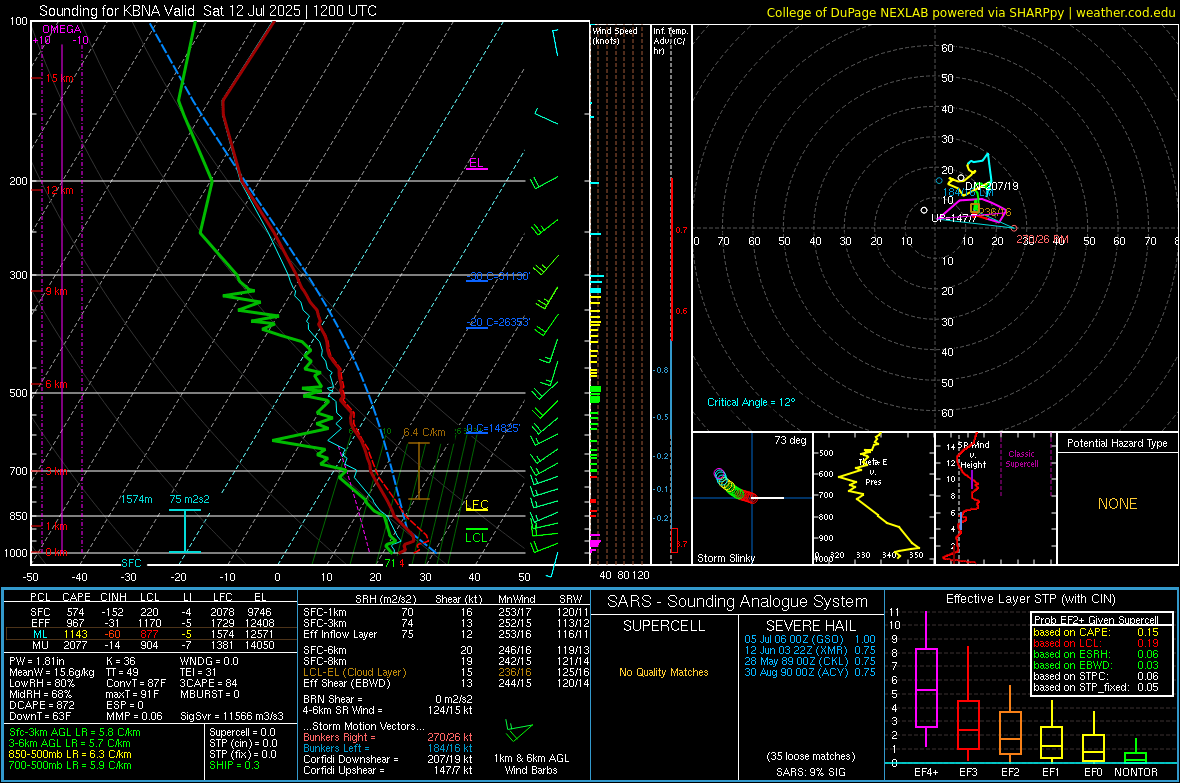This screenshot has height=783, width=1180.
Task: Click the 'Wind Speed (knots)' panel header
Action: (x=615, y=35)
